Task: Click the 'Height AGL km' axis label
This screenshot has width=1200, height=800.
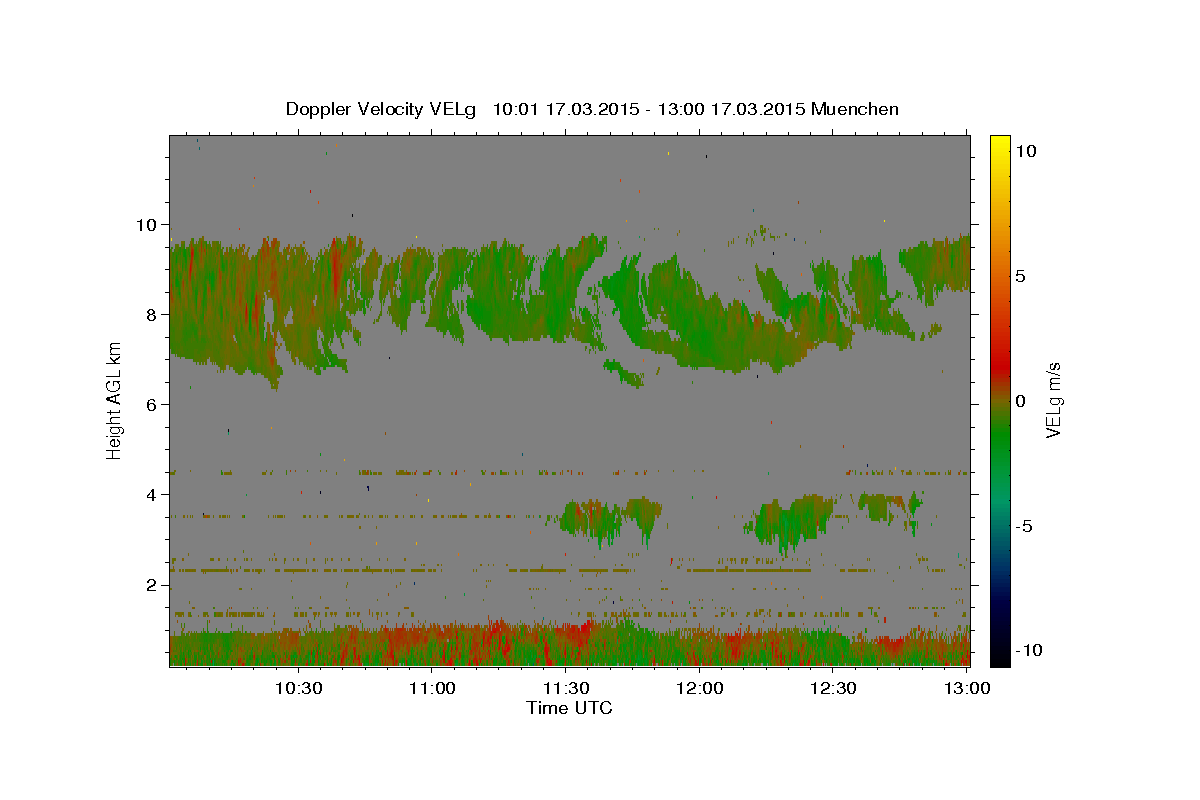Action: (114, 400)
